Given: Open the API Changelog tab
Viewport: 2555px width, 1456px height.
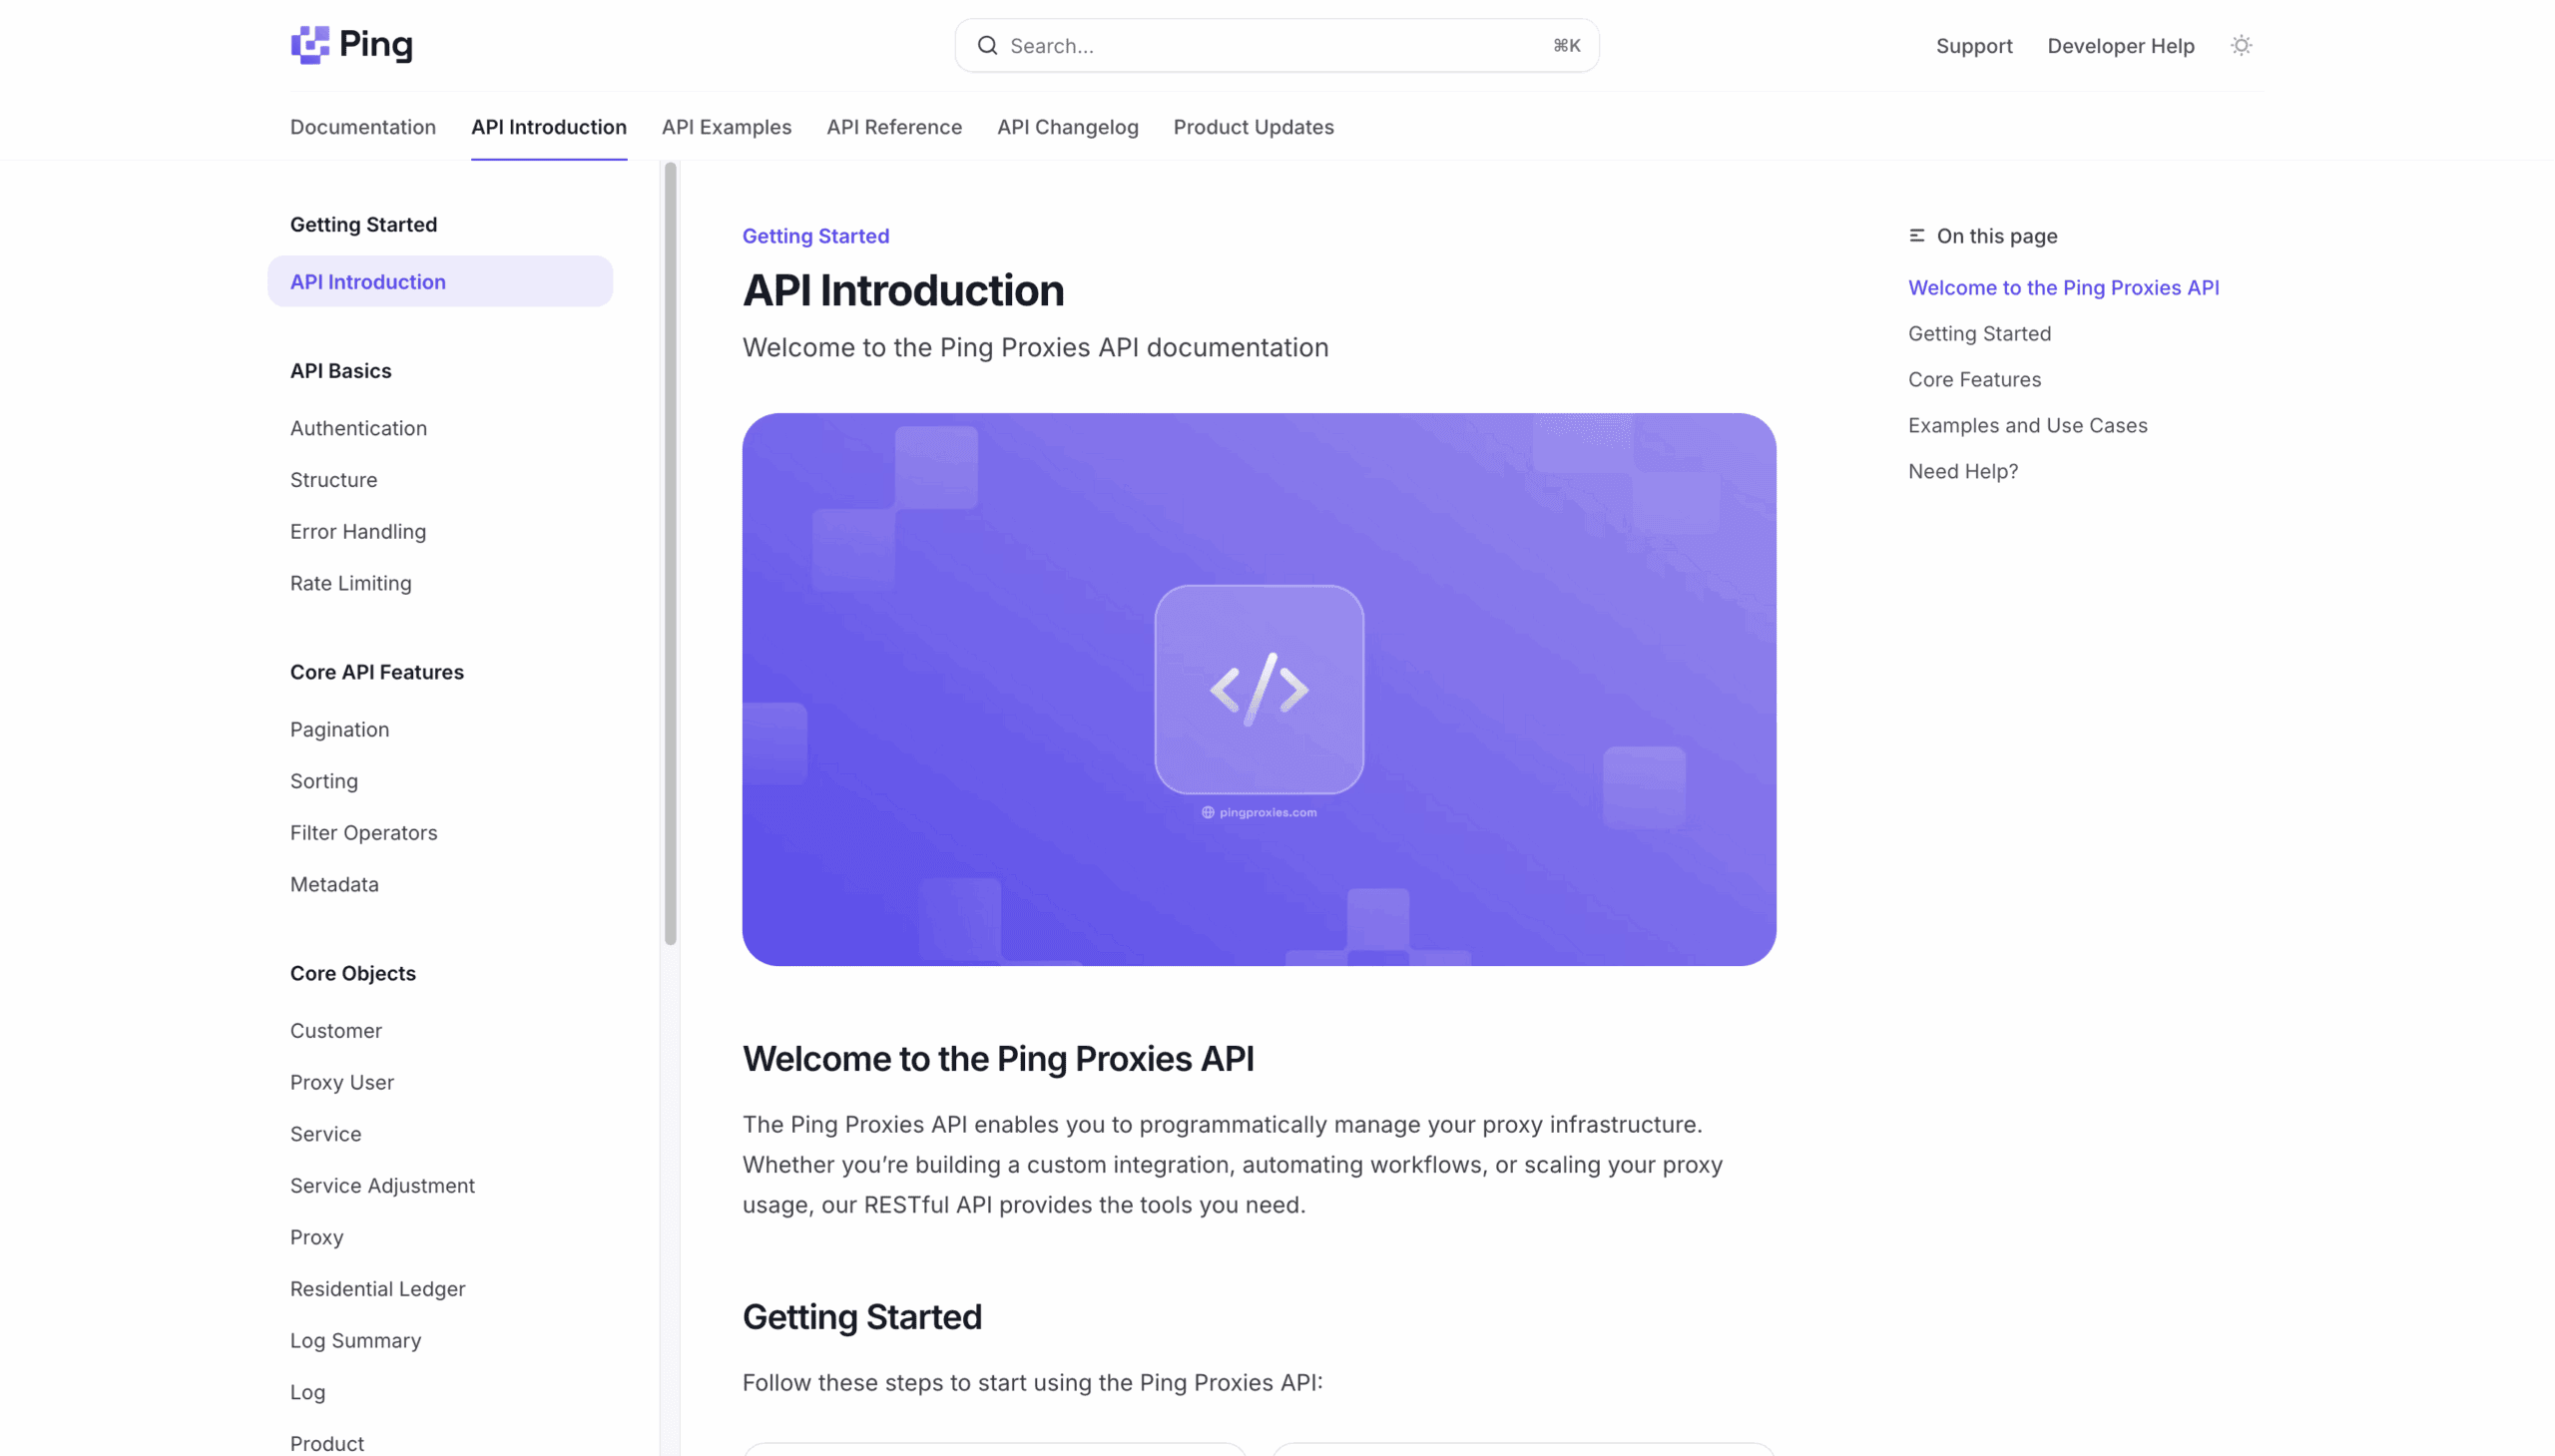Looking at the screenshot, I should tap(1067, 127).
